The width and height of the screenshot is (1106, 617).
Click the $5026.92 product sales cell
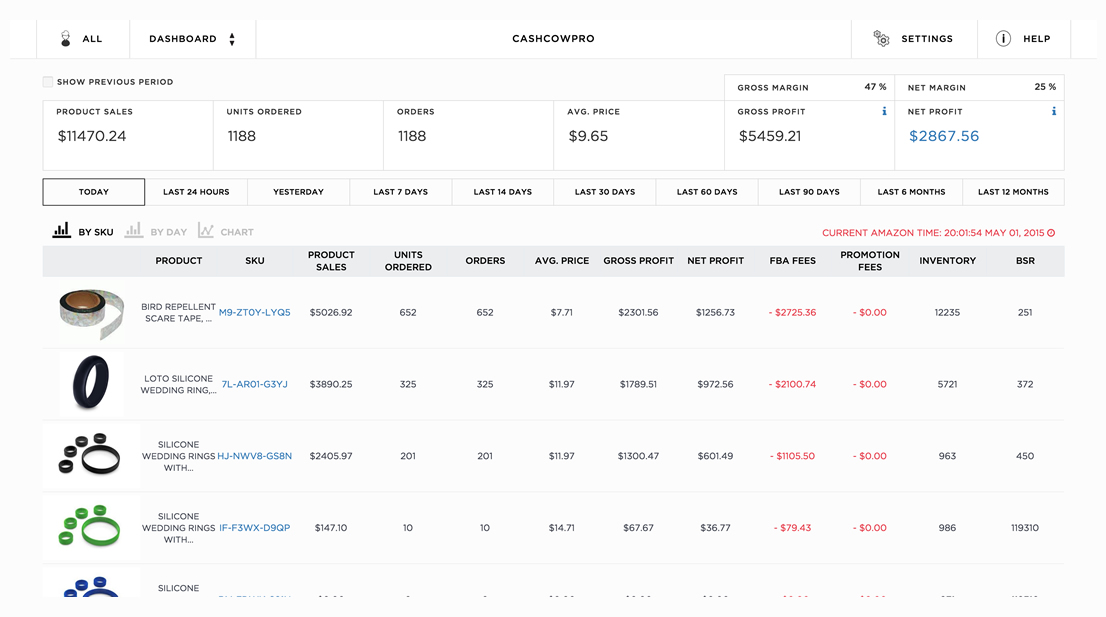click(331, 312)
